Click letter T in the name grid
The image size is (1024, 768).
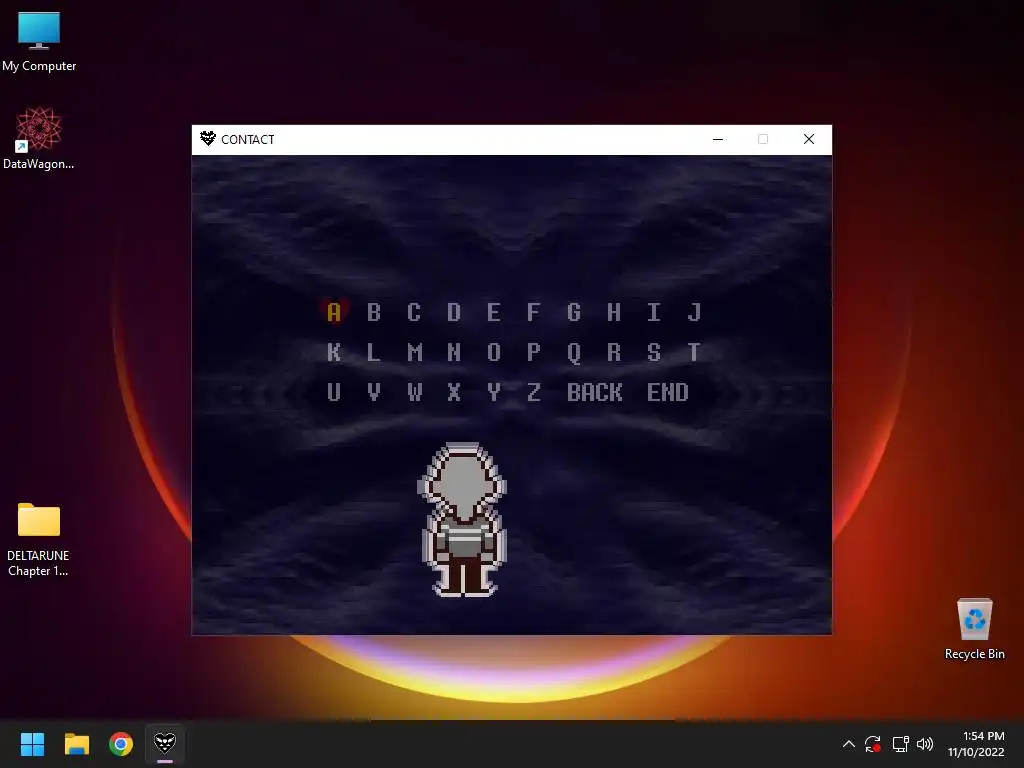click(694, 352)
